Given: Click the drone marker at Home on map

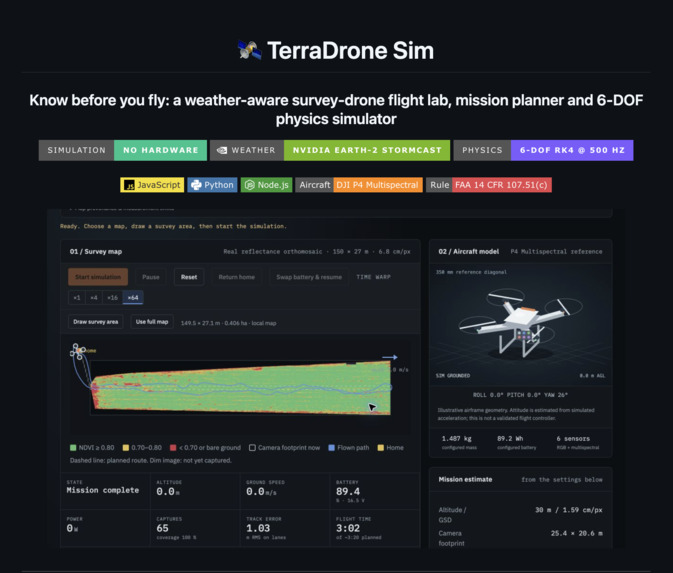Looking at the screenshot, I should tap(78, 351).
